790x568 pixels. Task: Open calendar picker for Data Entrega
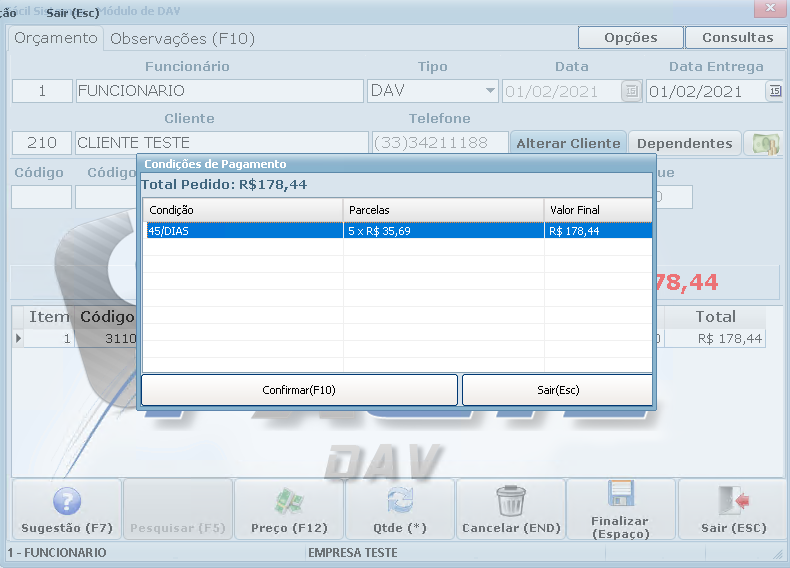(x=775, y=91)
